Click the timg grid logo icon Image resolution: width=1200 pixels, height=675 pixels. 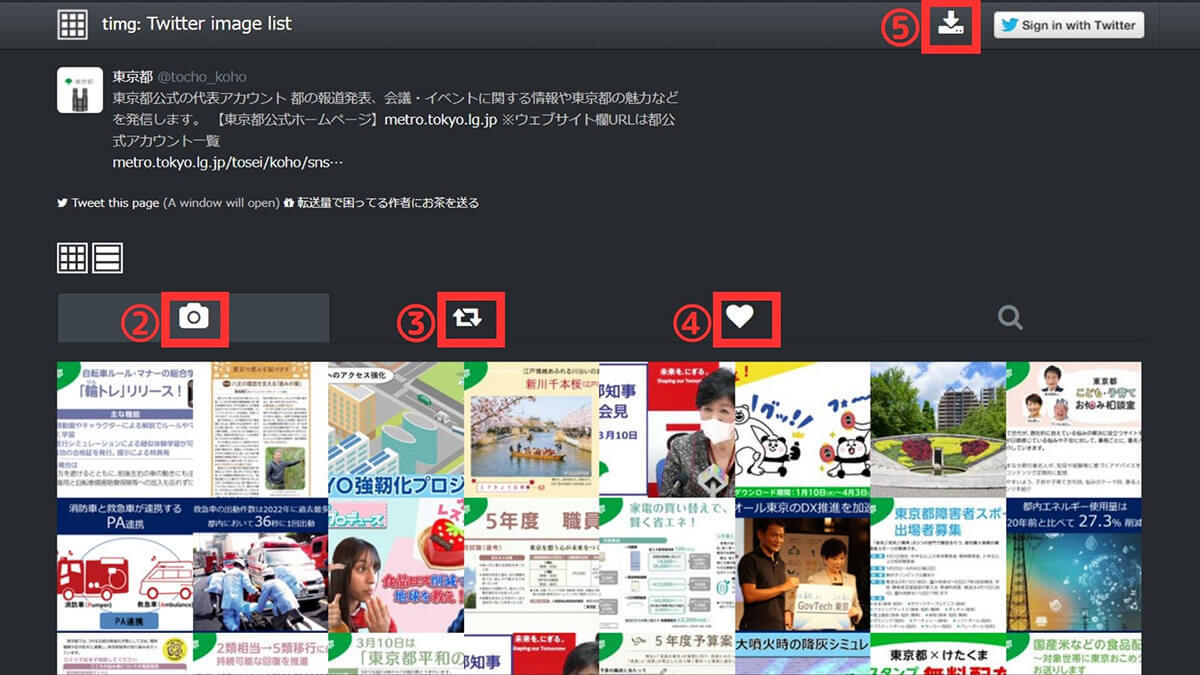click(x=73, y=24)
